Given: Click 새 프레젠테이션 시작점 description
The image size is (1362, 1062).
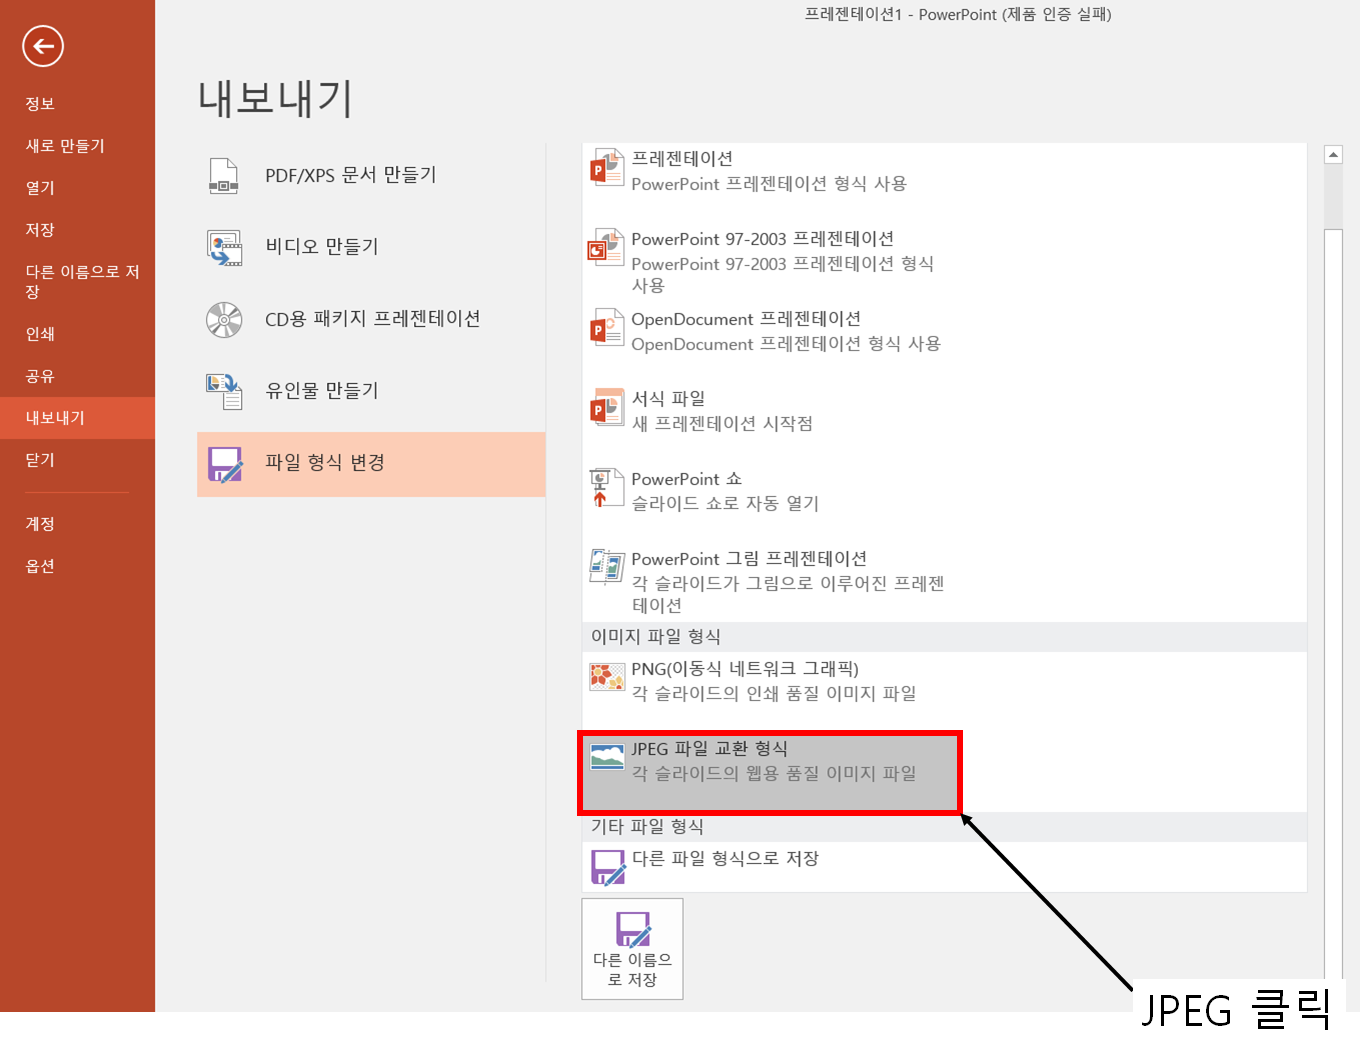Looking at the screenshot, I should pyautogui.click(x=722, y=424).
